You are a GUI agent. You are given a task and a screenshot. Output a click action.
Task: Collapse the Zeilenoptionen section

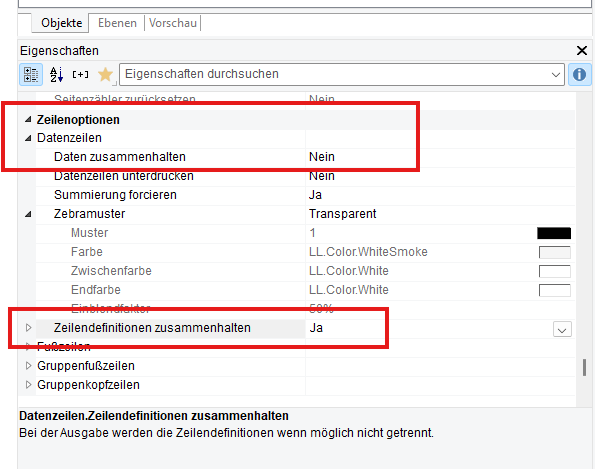click(28, 120)
